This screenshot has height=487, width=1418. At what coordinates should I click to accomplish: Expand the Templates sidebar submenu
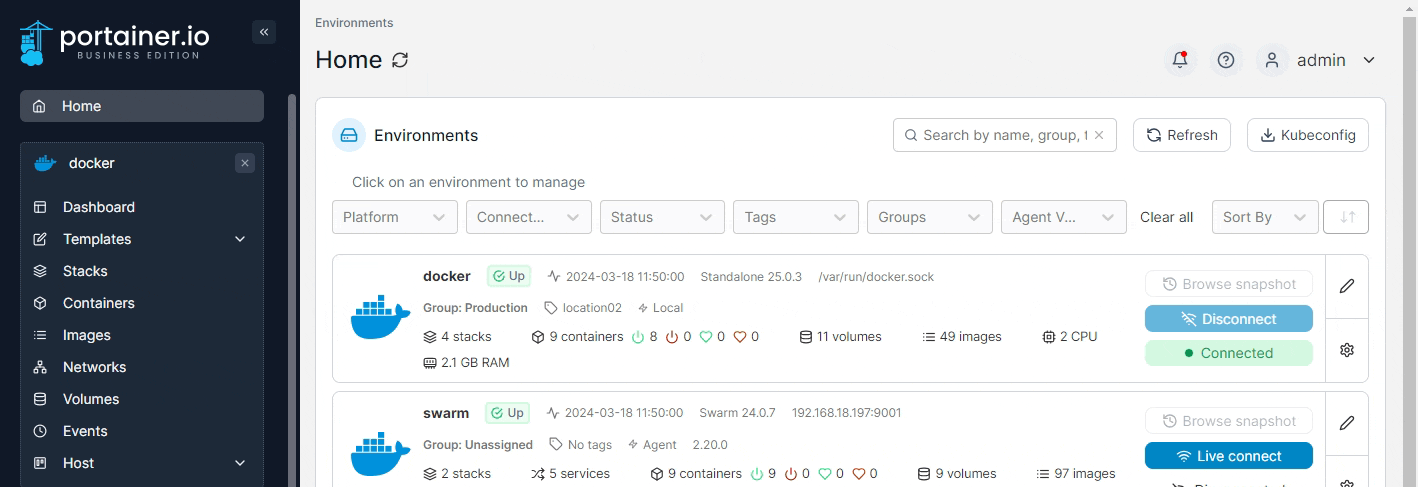point(240,239)
